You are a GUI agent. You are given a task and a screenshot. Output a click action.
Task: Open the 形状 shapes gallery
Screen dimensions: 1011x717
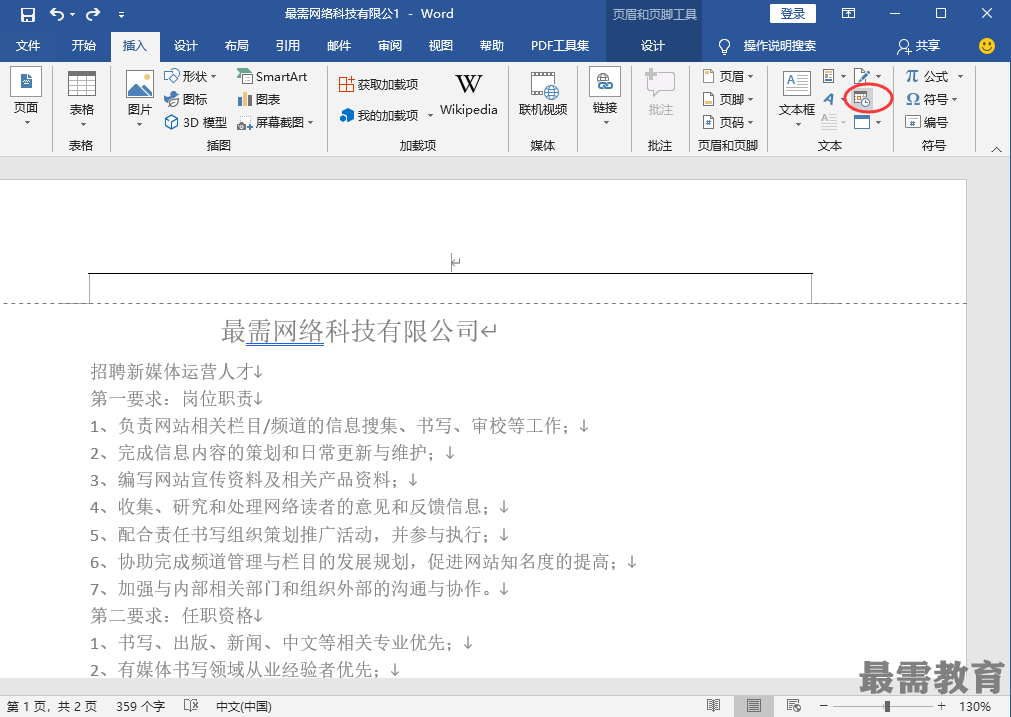tap(190, 76)
